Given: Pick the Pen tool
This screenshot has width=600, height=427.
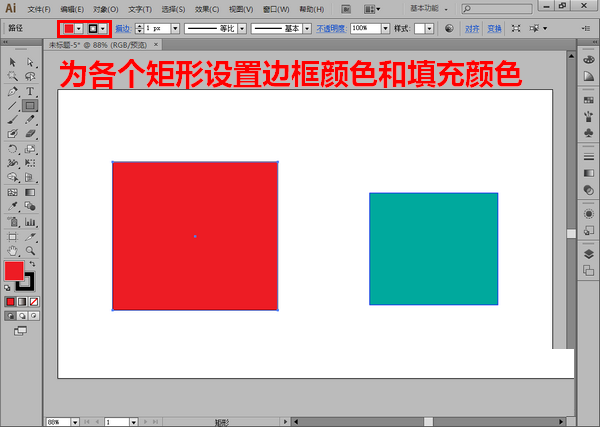Looking at the screenshot, I should point(12,90).
